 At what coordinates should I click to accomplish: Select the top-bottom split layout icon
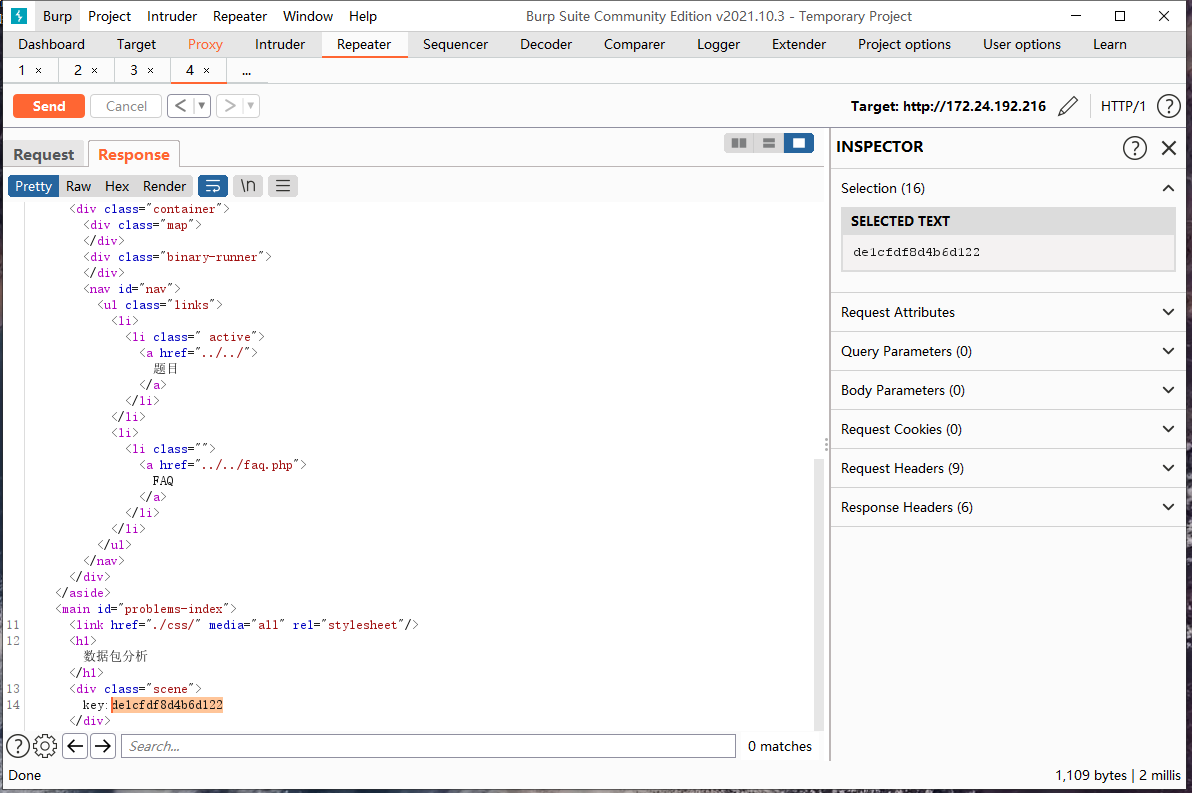[x=769, y=143]
